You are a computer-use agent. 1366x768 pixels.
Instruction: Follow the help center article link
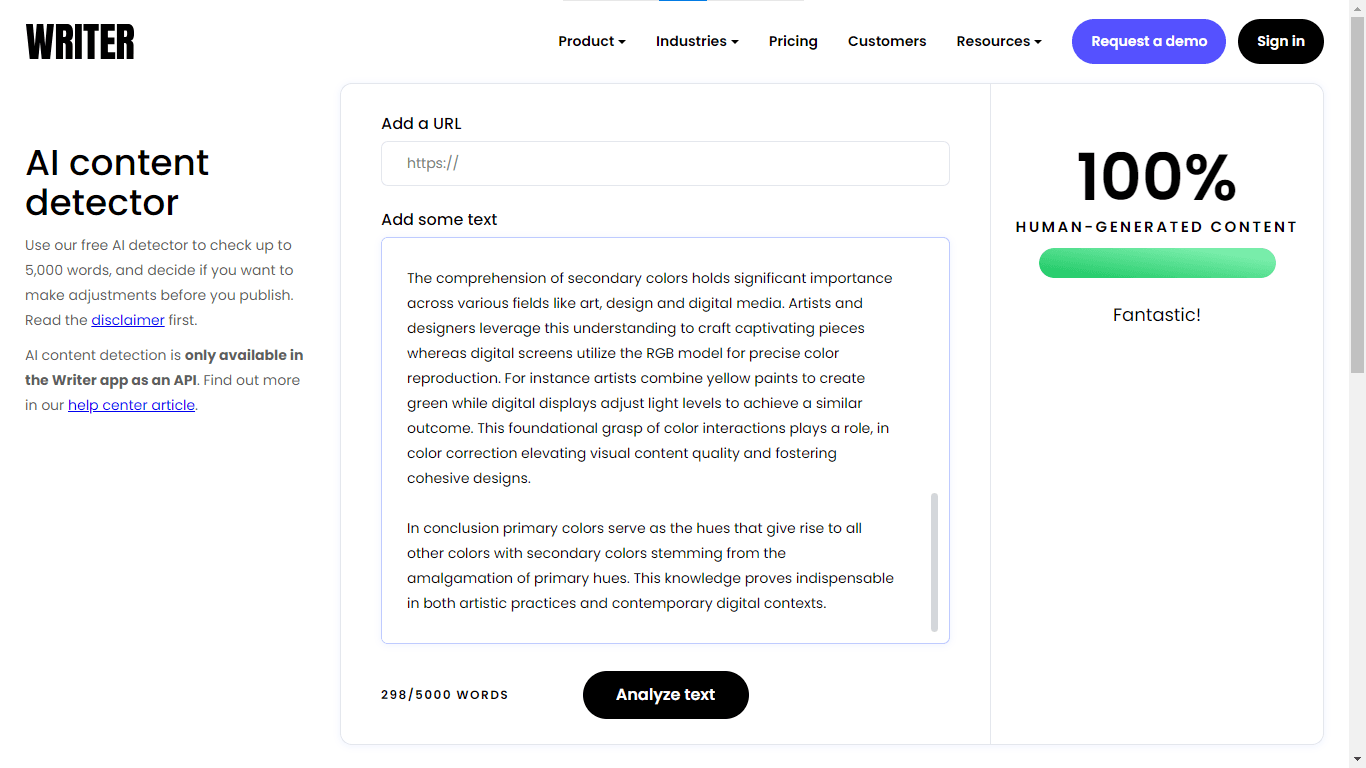tap(131, 405)
